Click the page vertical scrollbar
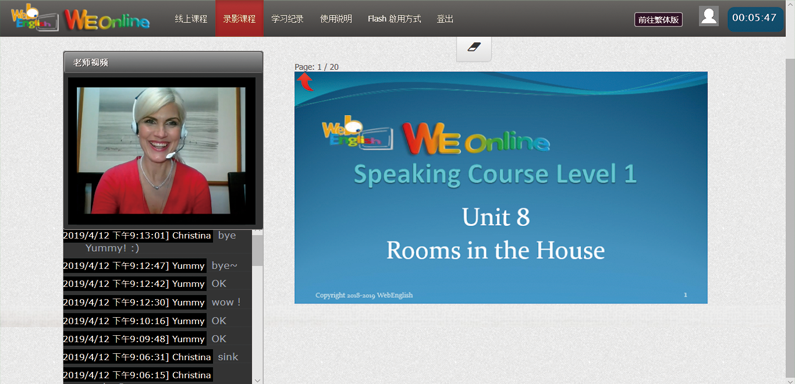 click(790, 208)
